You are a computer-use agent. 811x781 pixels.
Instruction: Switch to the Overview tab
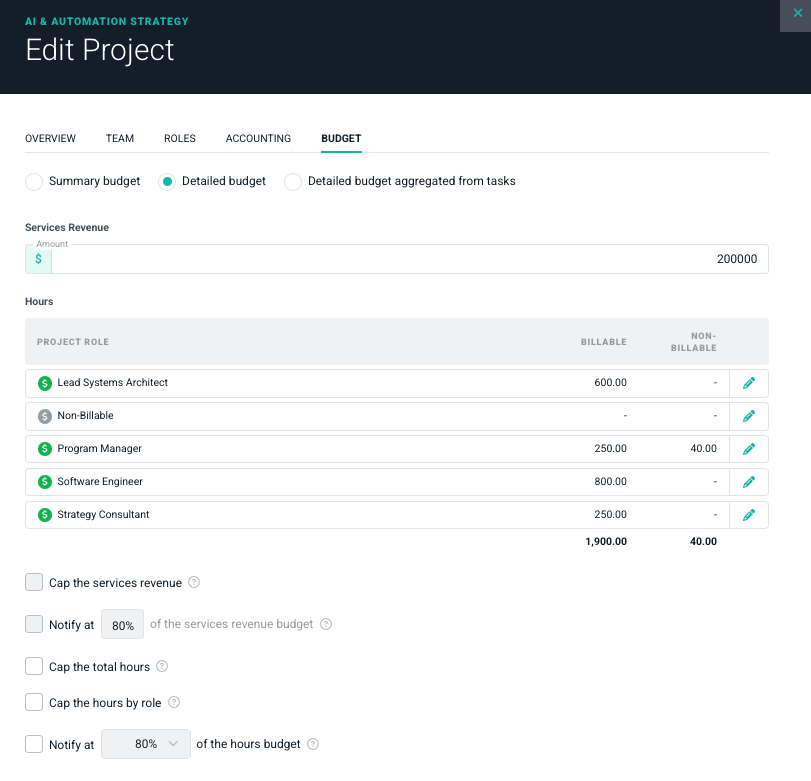click(x=50, y=139)
